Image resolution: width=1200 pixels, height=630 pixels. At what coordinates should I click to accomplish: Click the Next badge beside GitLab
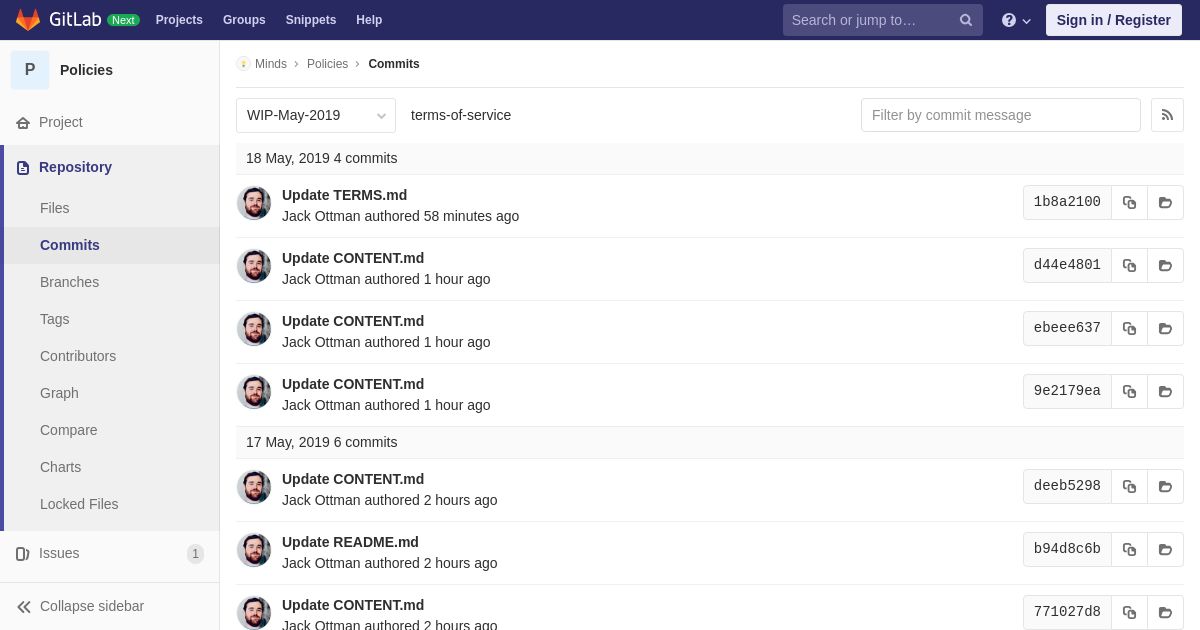pos(123,20)
